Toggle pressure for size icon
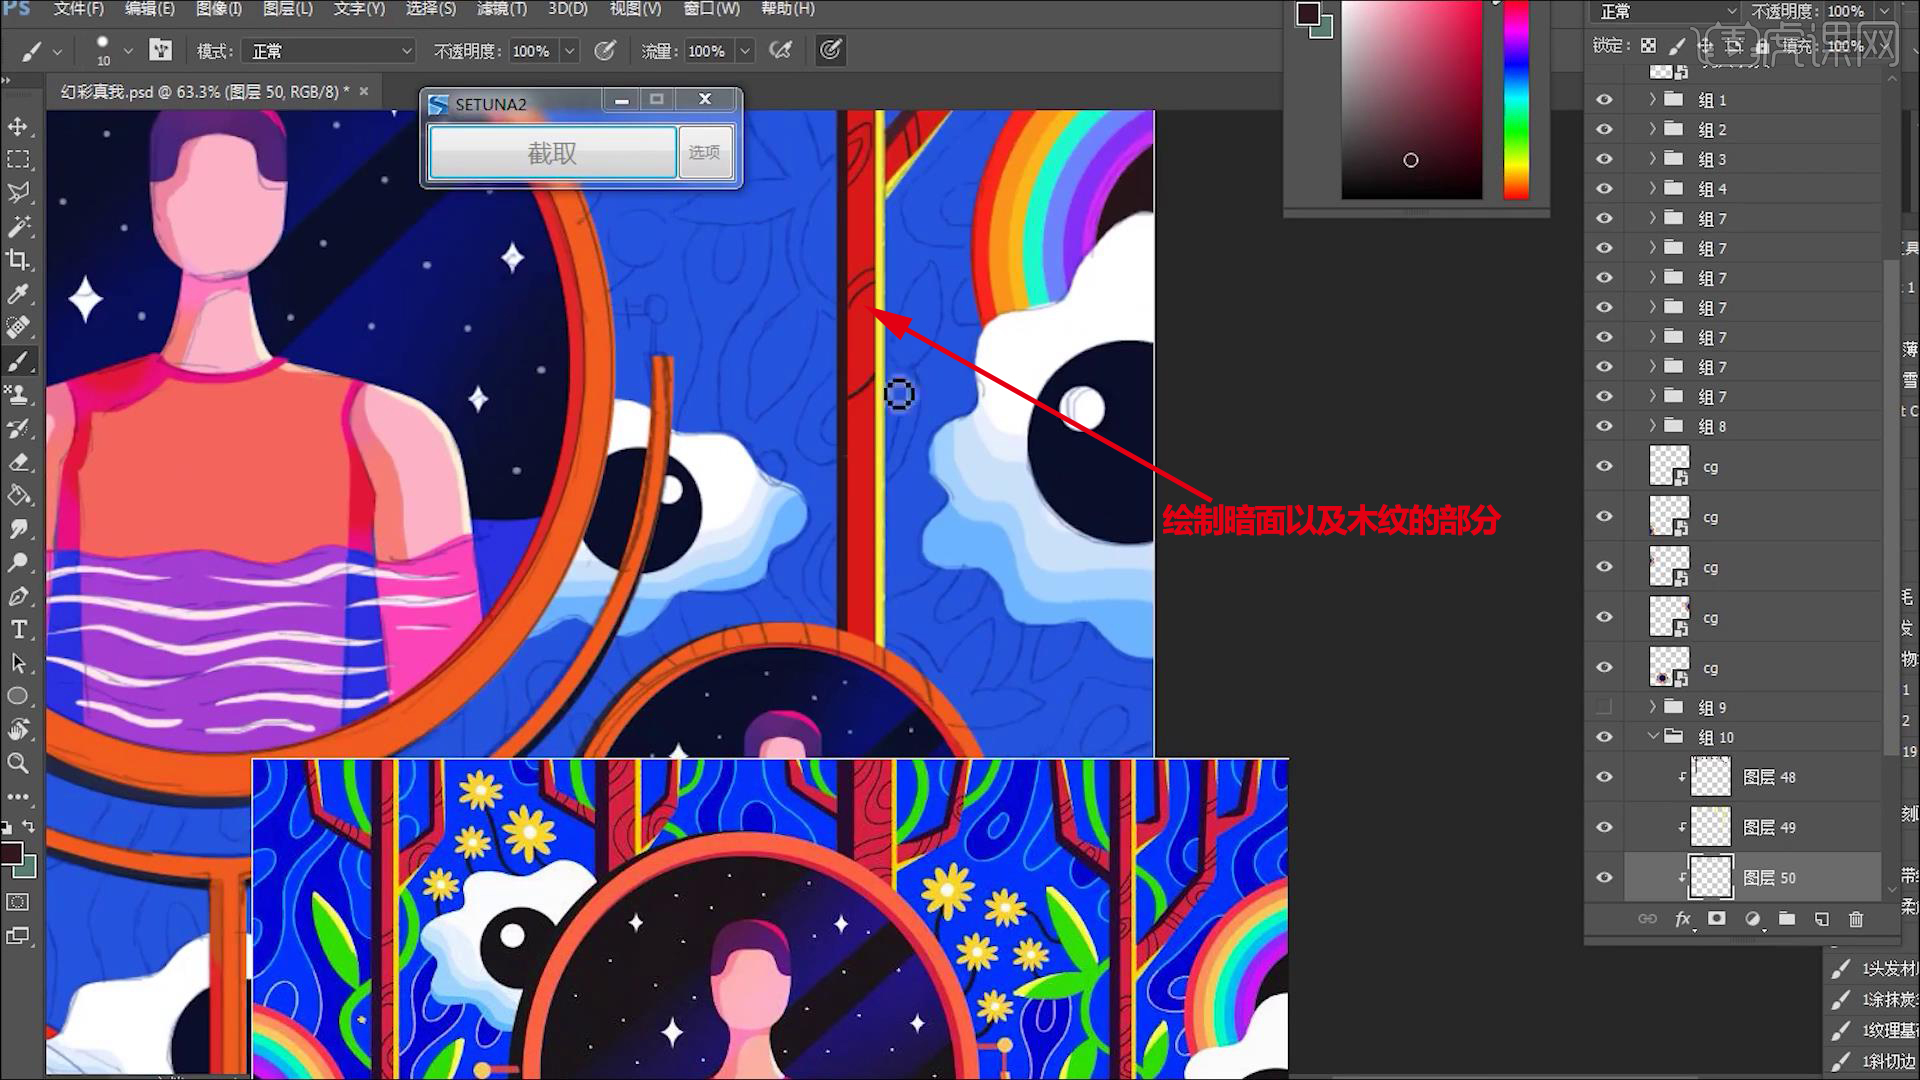 point(830,50)
